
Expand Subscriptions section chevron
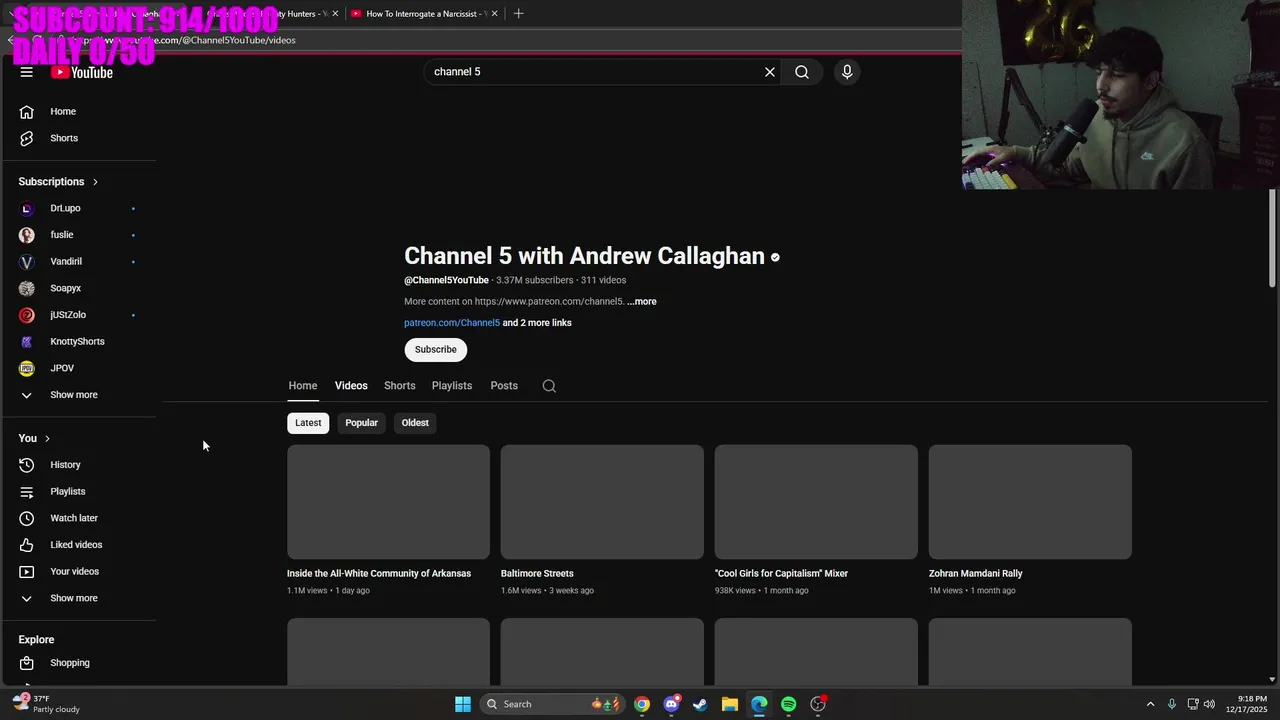click(x=95, y=182)
